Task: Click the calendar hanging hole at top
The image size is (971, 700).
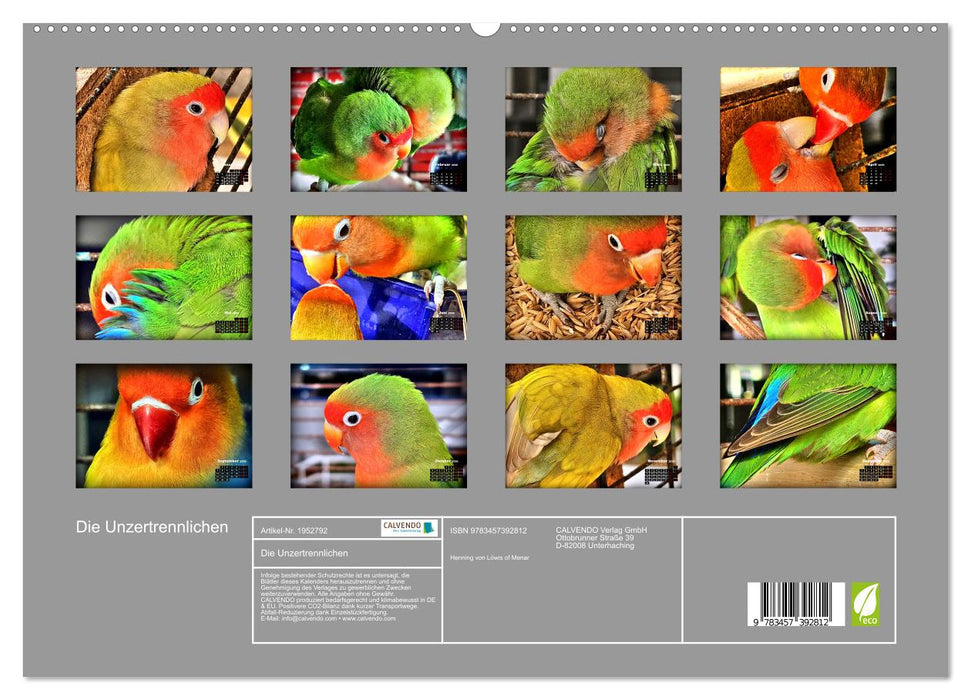Action: click(485, 26)
